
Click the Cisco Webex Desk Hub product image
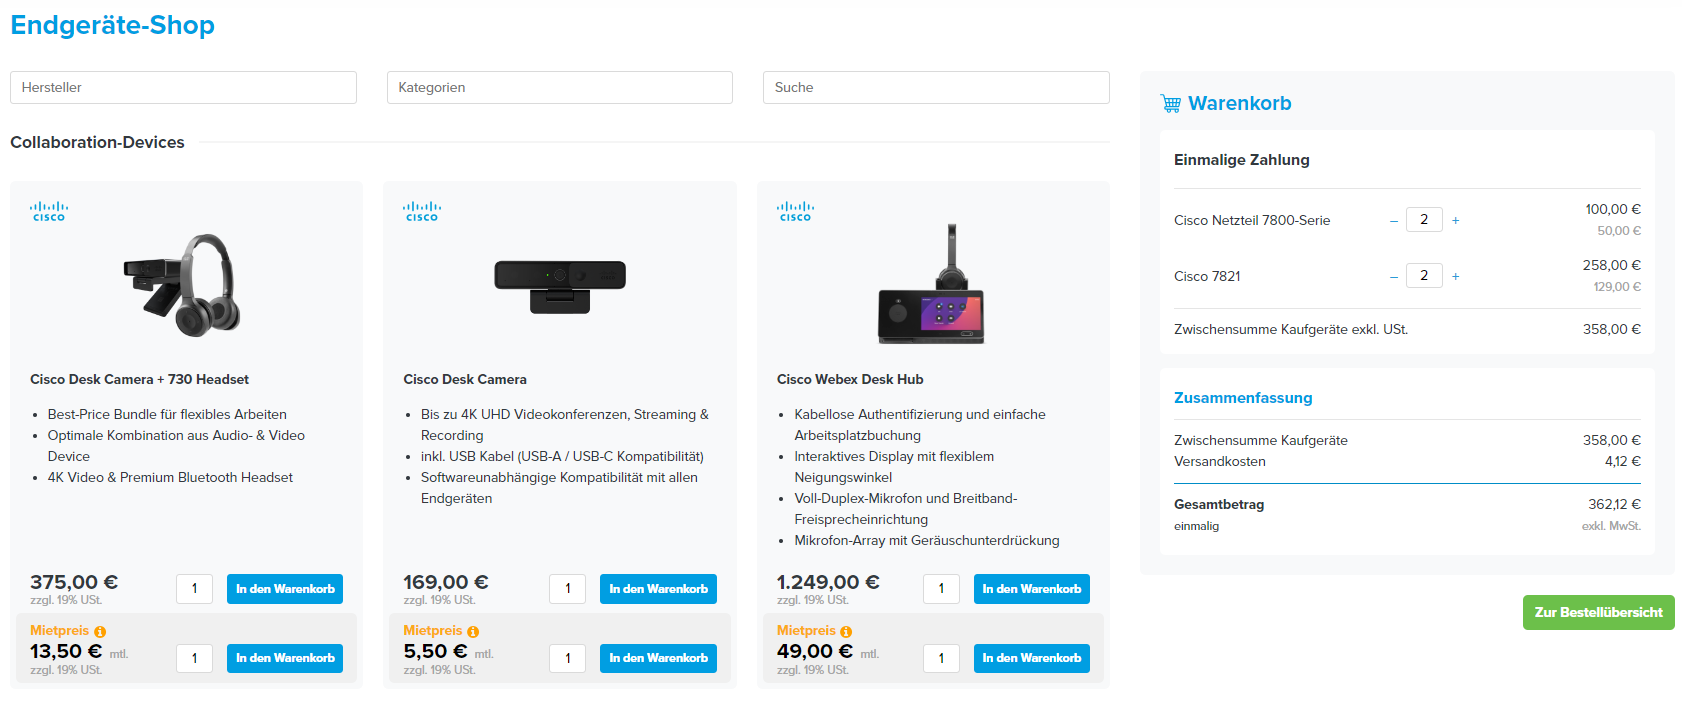[x=932, y=285]
